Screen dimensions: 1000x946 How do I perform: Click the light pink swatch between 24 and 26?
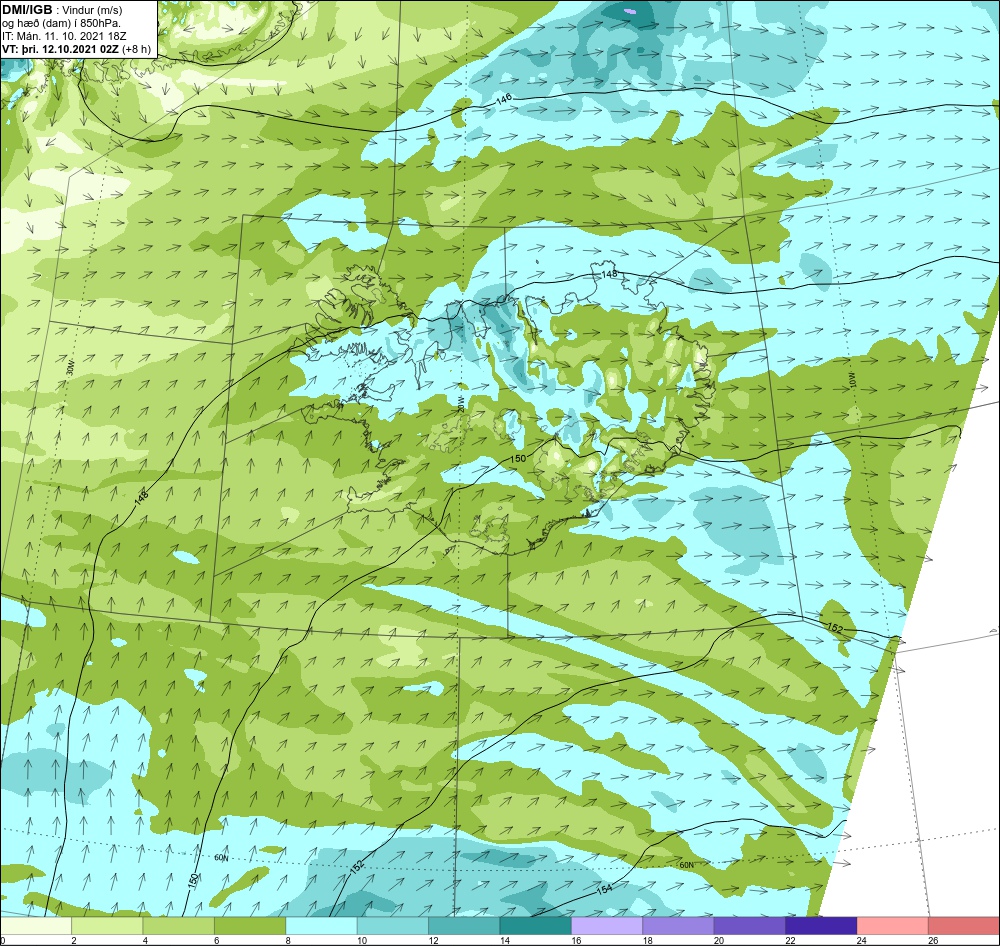click(893, 926)
